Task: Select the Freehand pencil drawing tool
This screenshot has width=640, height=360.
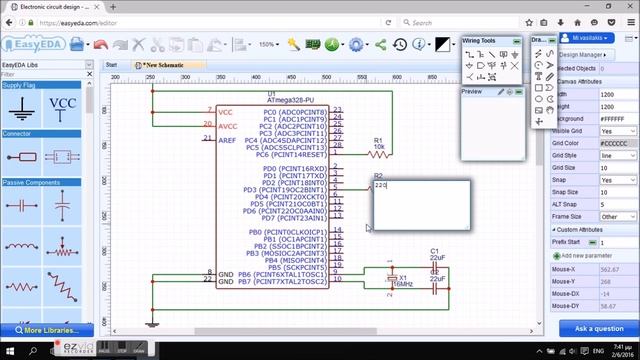Action: (x=550, y=76)
